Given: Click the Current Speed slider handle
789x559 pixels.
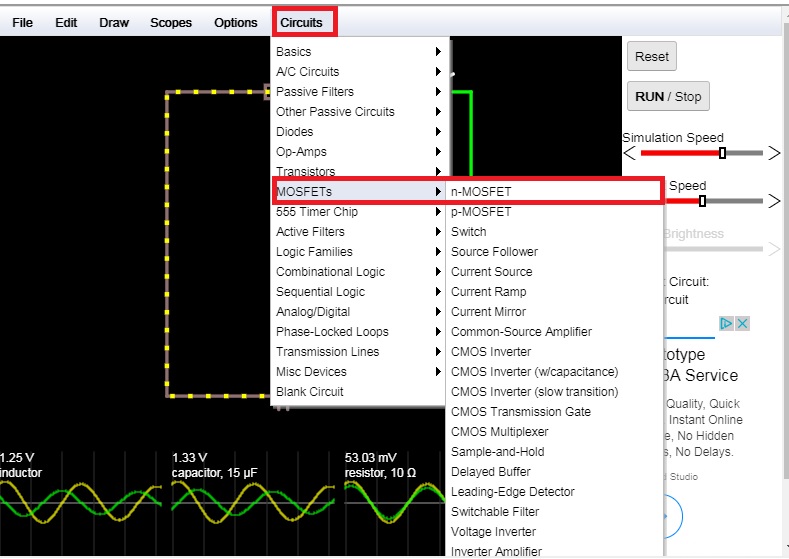Looking at the screenshot, I should (702, 201).
